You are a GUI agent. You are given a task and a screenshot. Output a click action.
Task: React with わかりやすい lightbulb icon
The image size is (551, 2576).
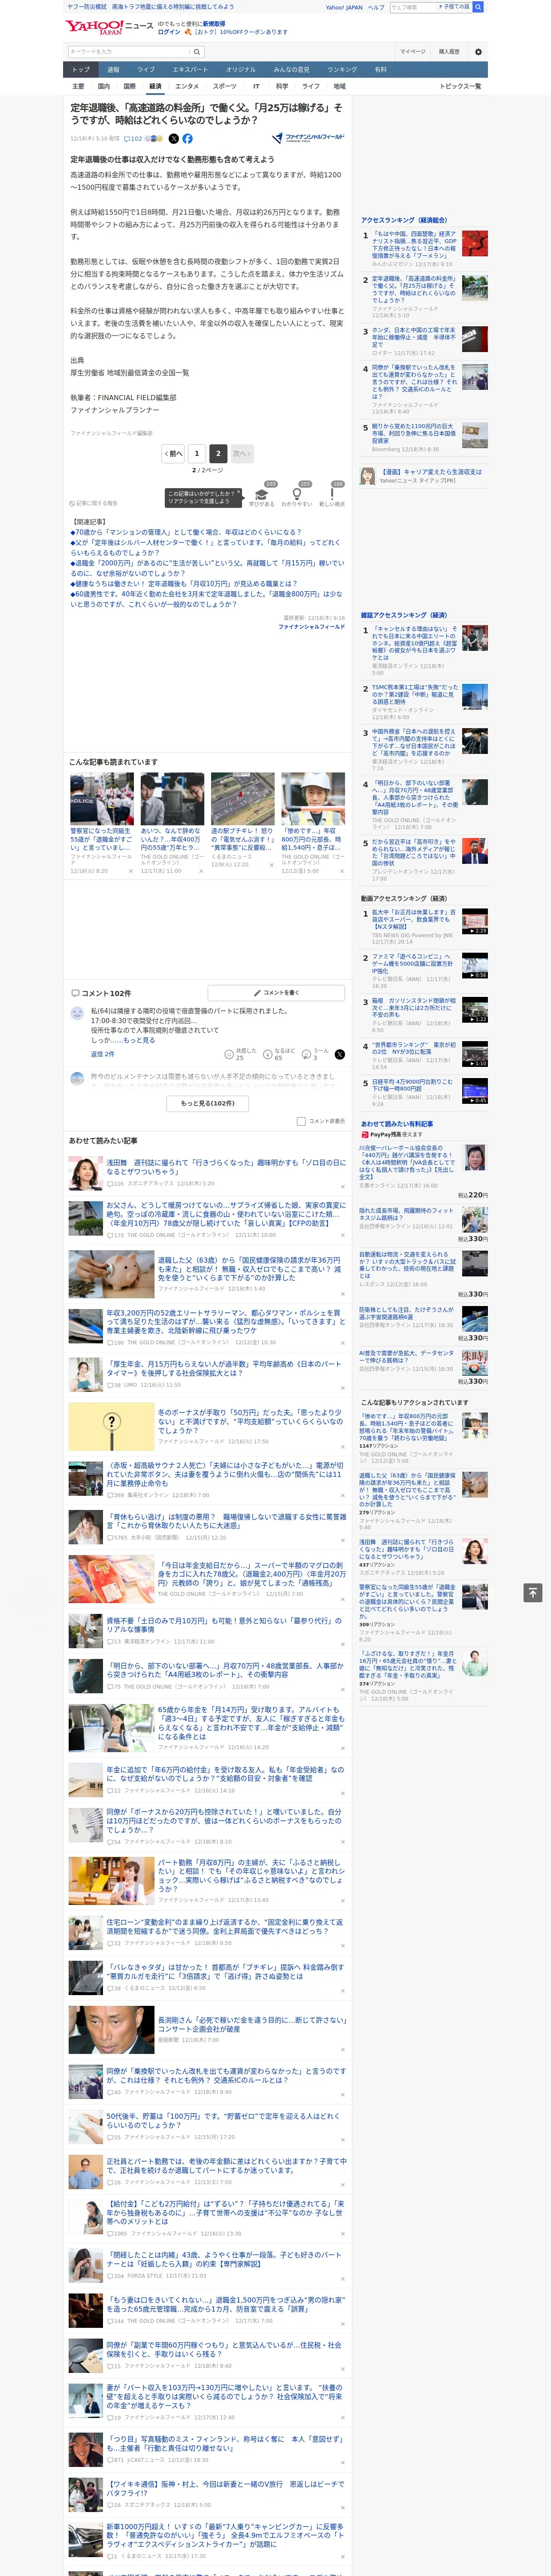296,494
